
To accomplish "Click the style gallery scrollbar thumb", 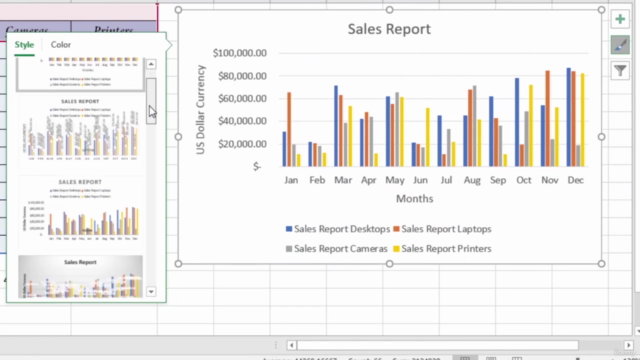I will point(151,101).
